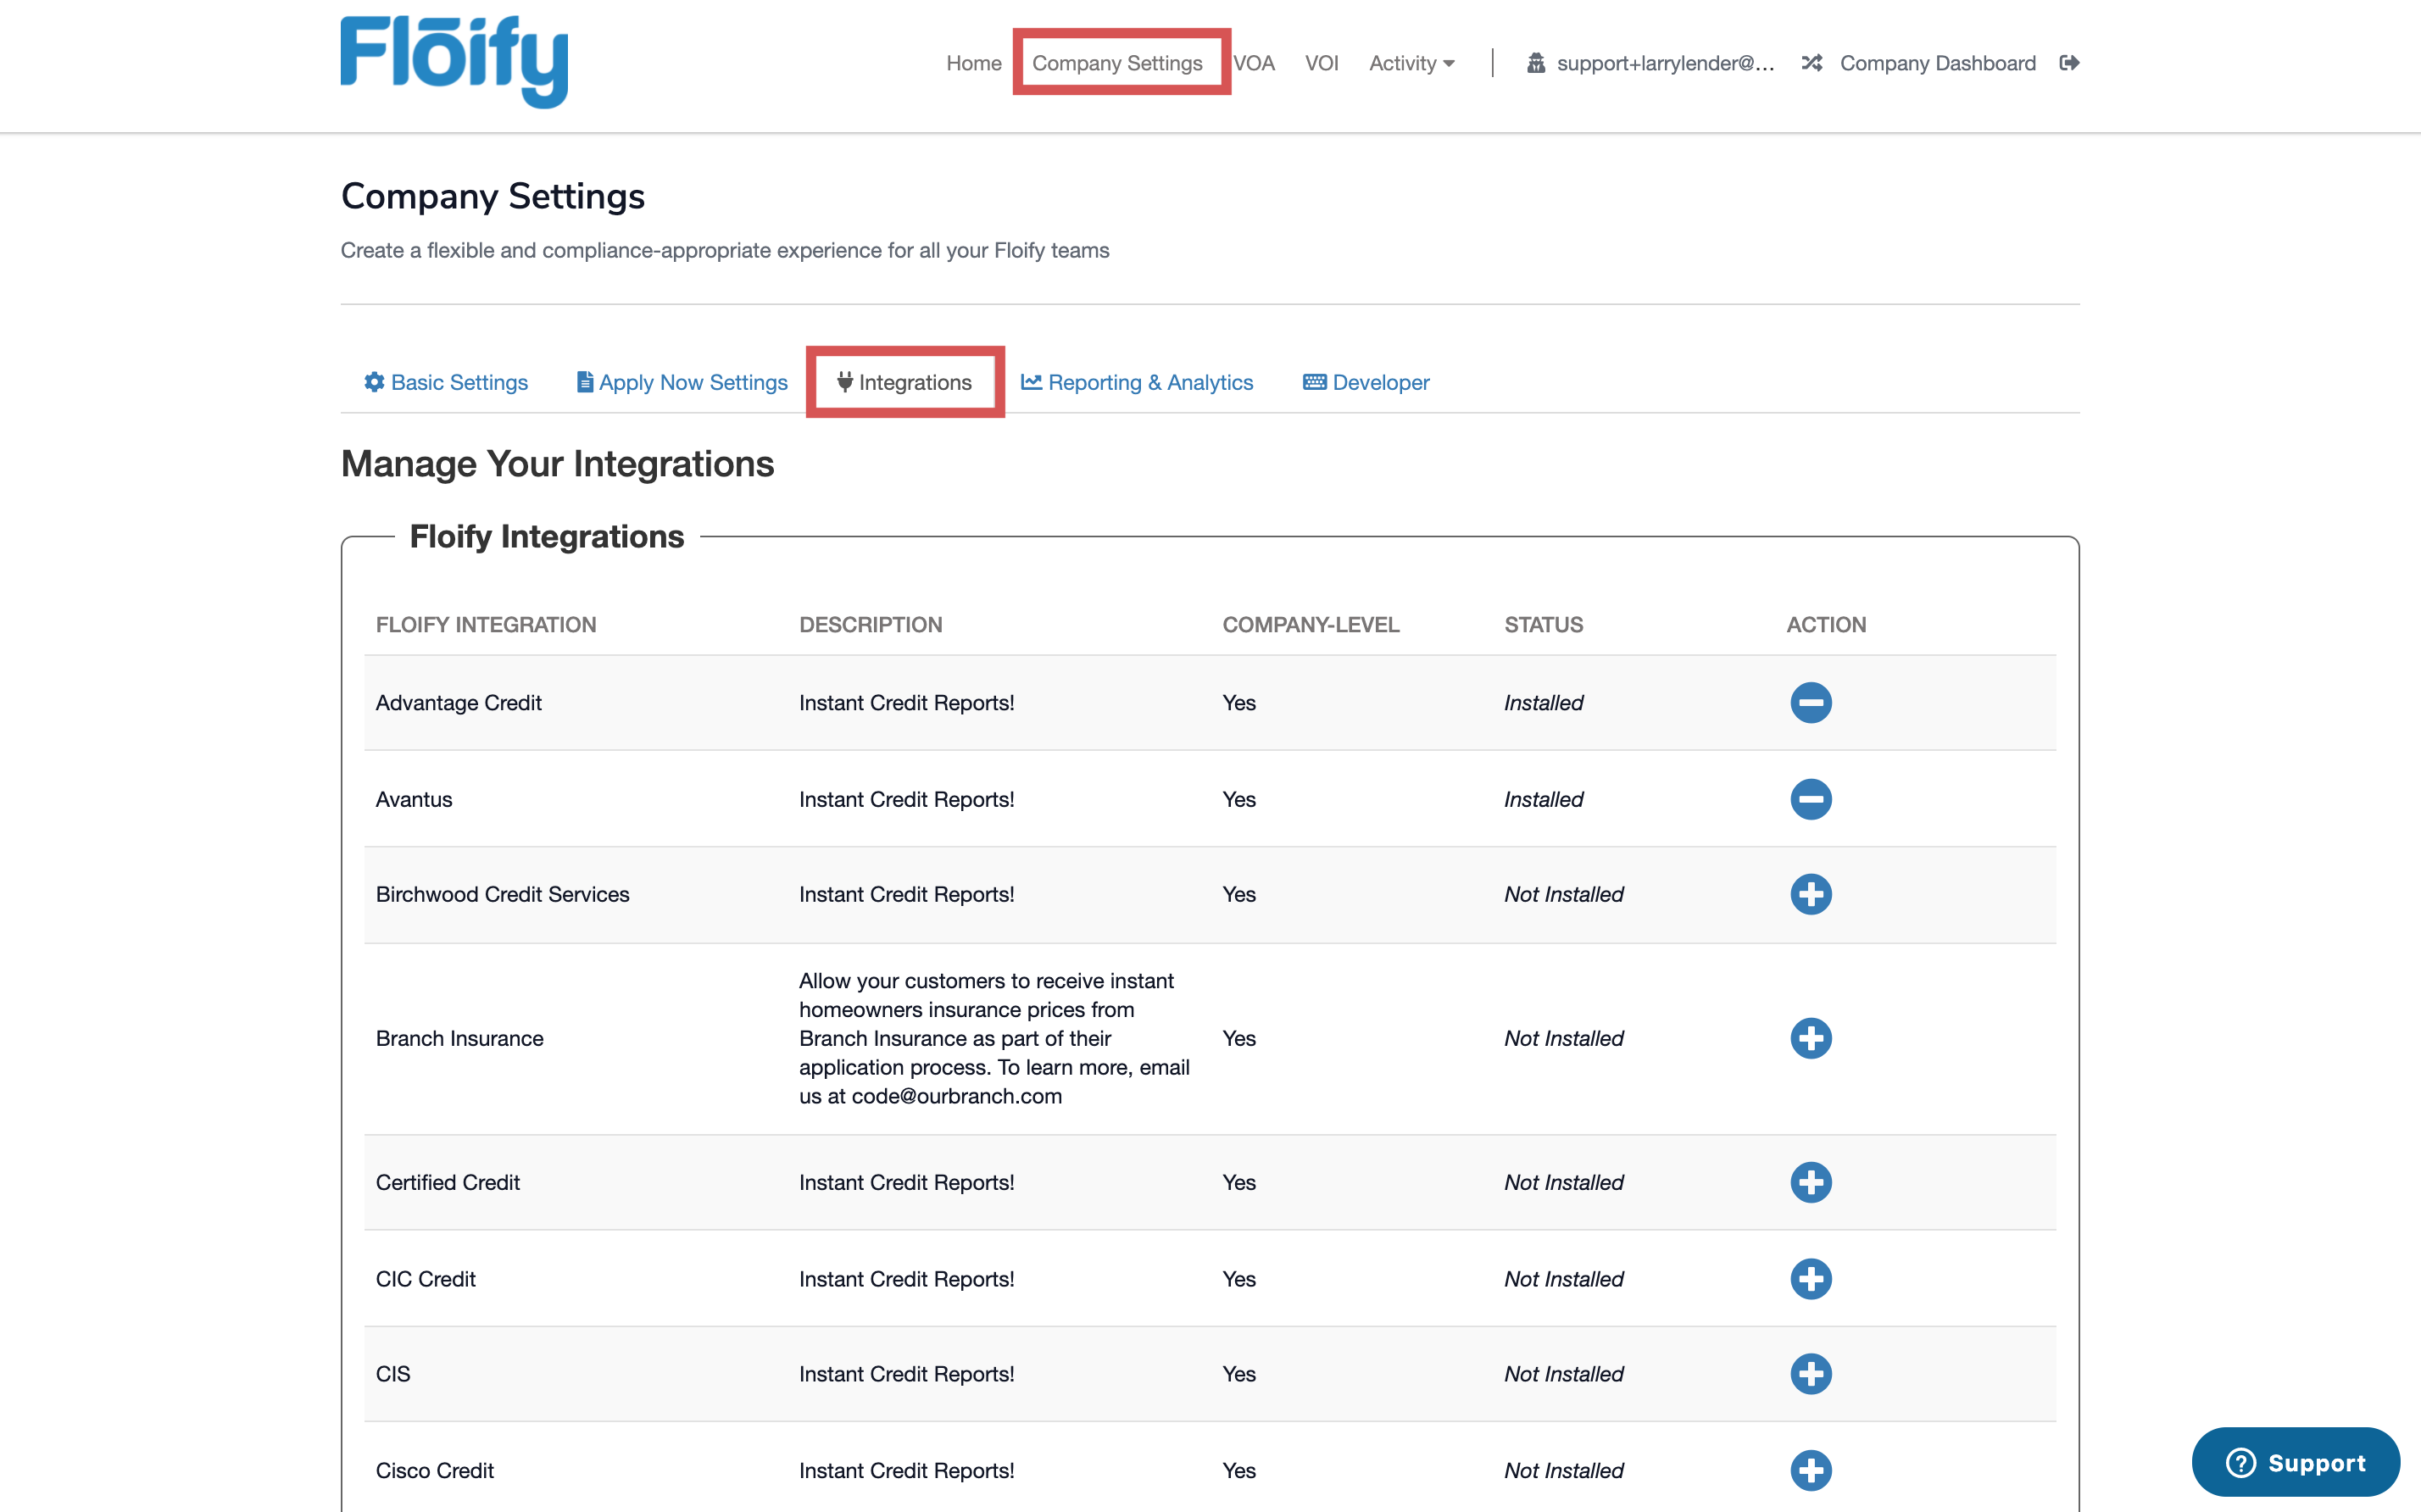Install Birchwood Credit Services via plus icon
Screen dimensions: 2421x1512
(x=1810, y=894)
